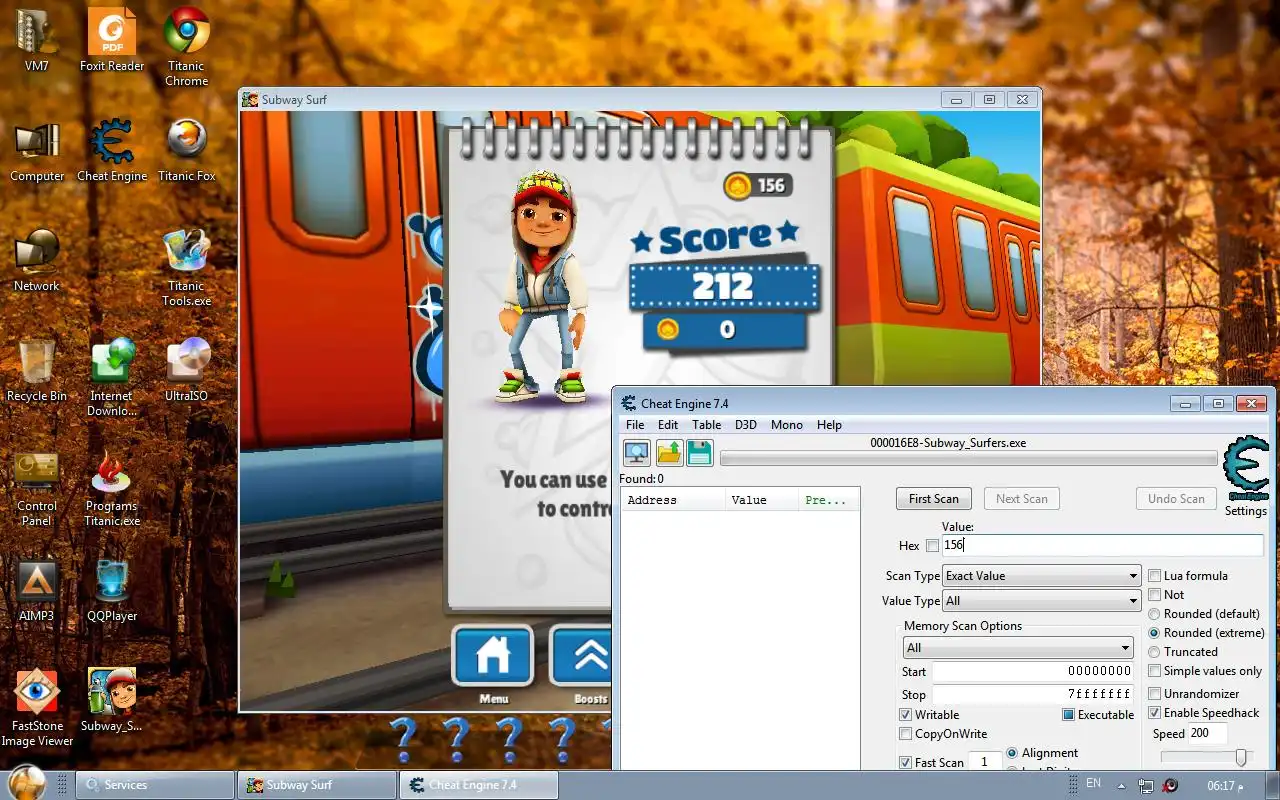
Task: Launch Titanic Tools.exe from desktop
Action: coord(186,266)
